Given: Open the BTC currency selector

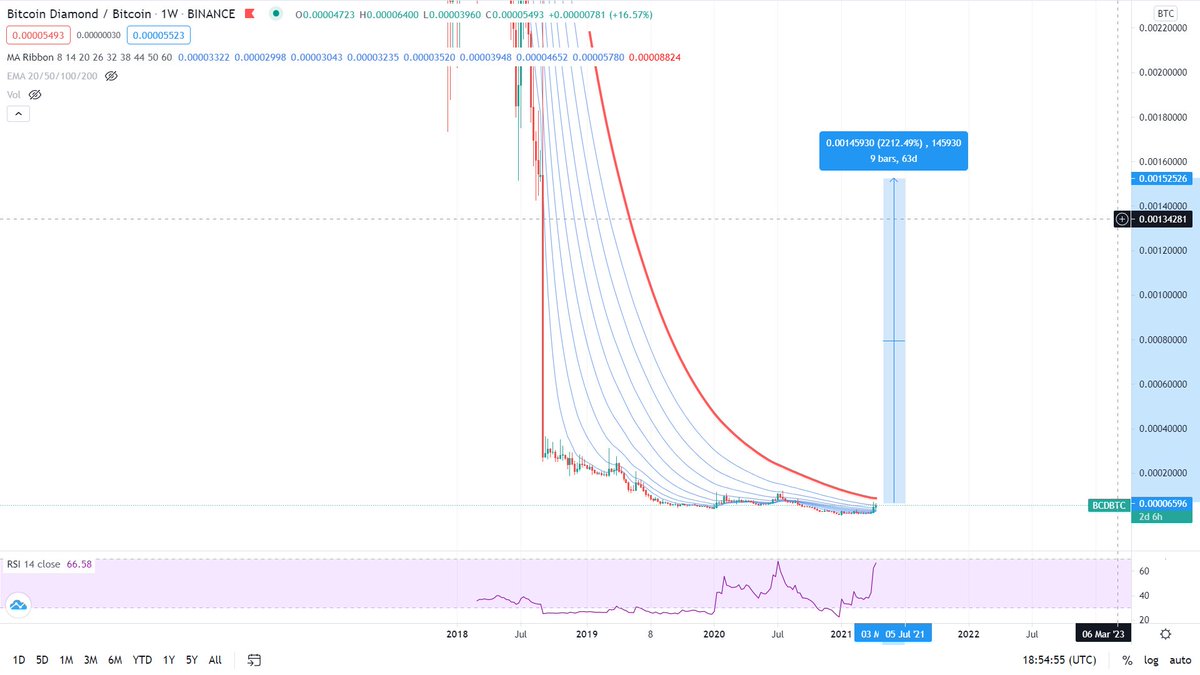Looking at the screenshot, I should [x=1165, y=13].
